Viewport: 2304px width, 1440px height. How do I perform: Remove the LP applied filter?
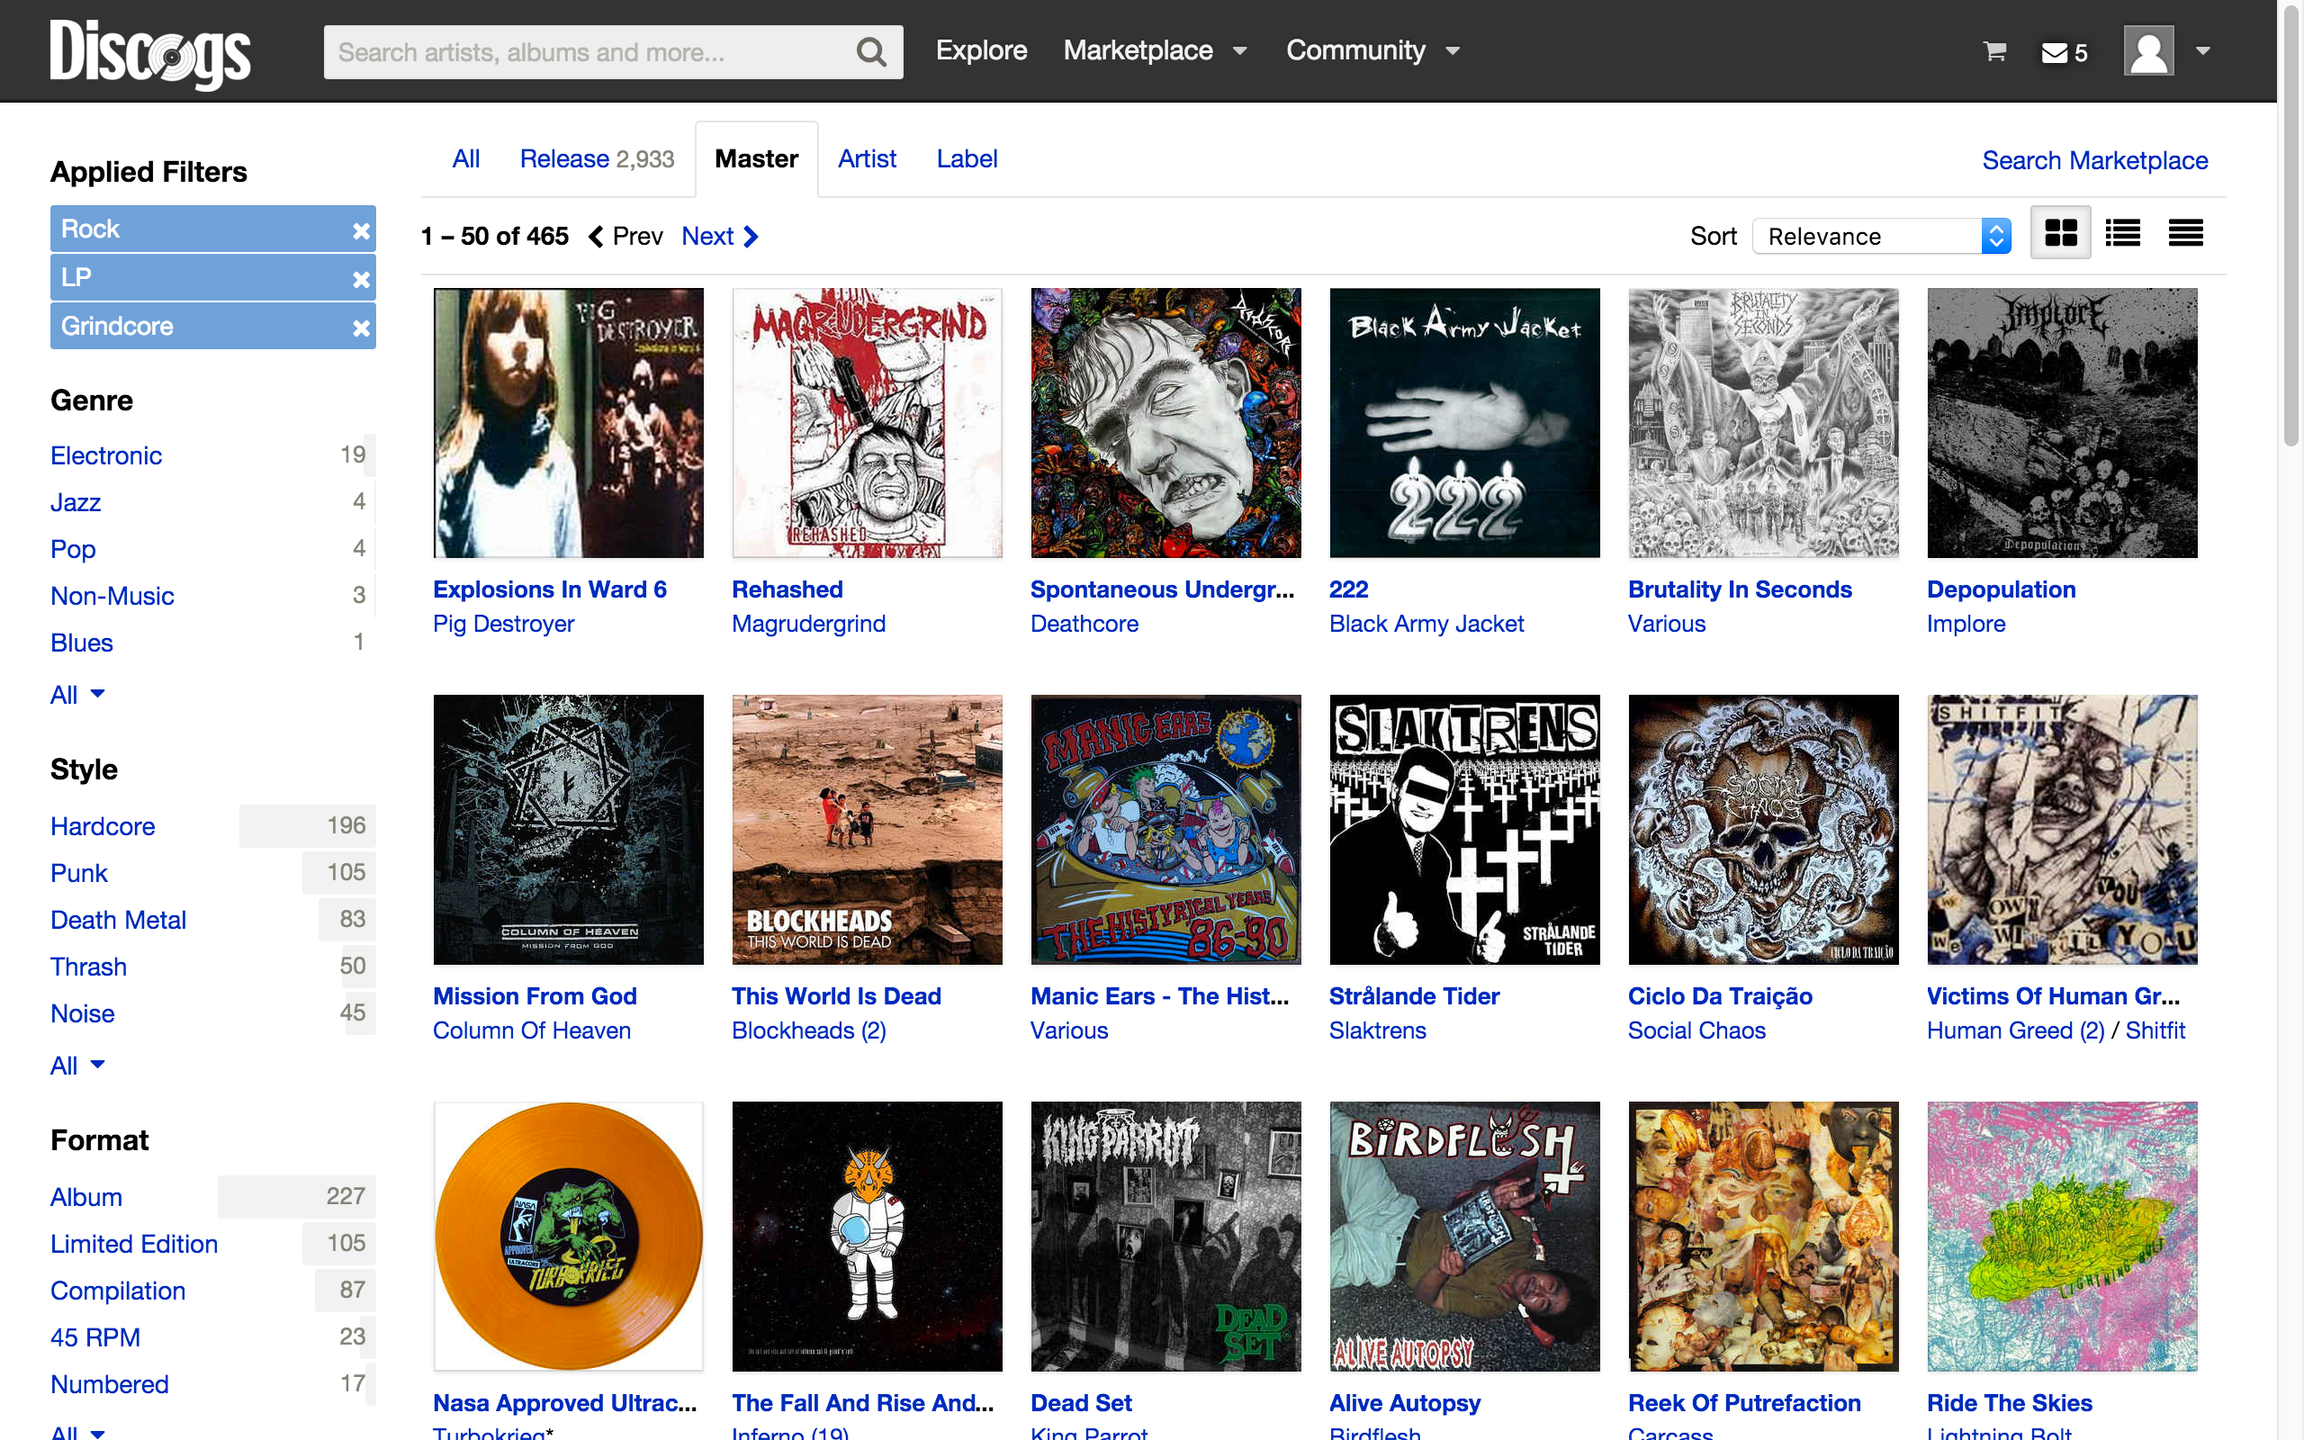click(x=361, y=279)
